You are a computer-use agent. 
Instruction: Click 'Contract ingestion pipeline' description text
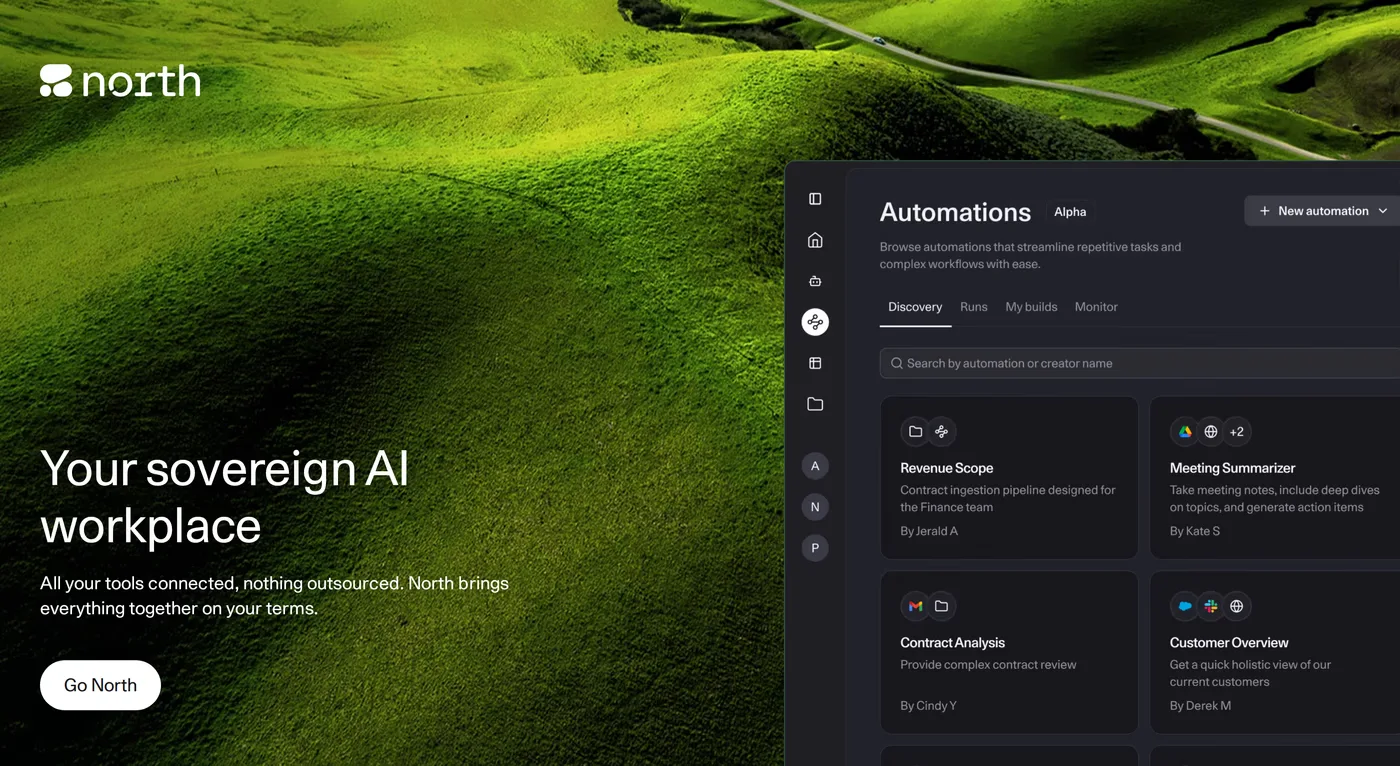coord(1008,499)
